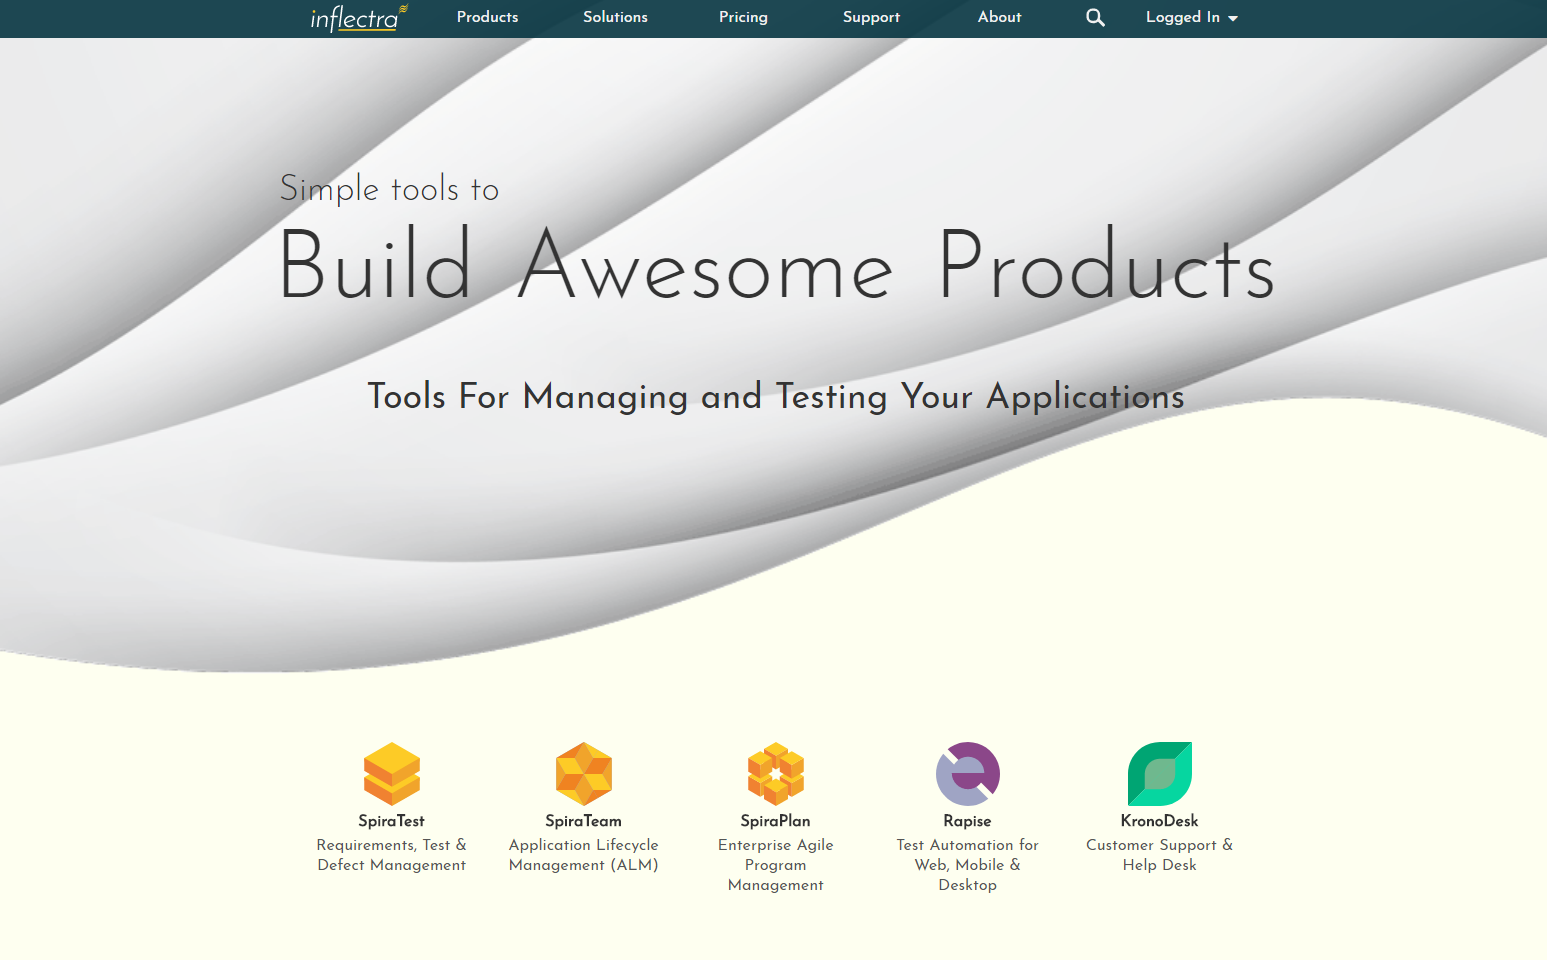Click the Inflectra logo in header
The image size is (1547, 960).
point(357,18)
